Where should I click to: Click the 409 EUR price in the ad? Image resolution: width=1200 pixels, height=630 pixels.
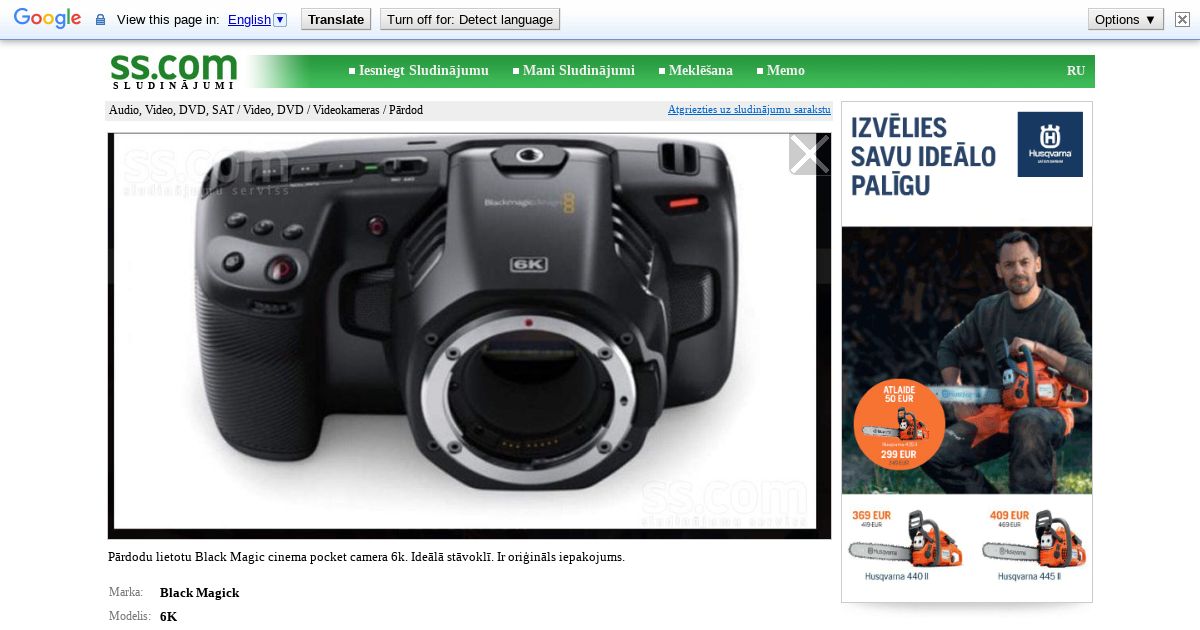(1009, 515)
